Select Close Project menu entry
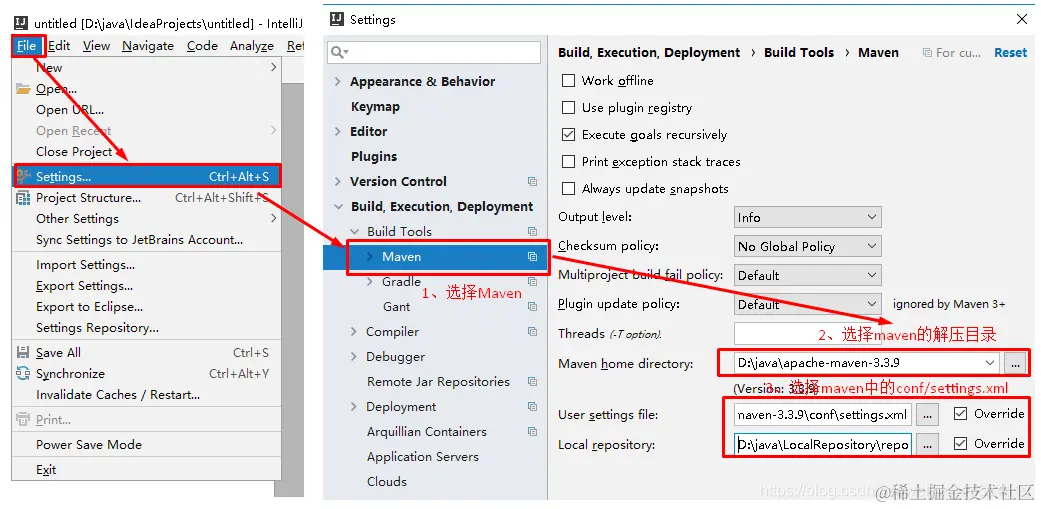 tap(147, 151)
